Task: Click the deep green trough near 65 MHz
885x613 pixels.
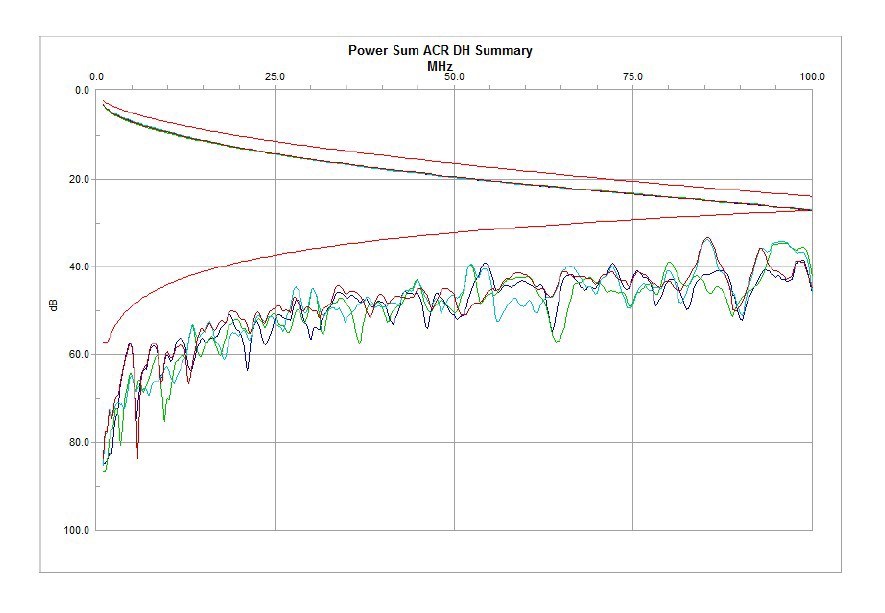Action: click(556, 340)
